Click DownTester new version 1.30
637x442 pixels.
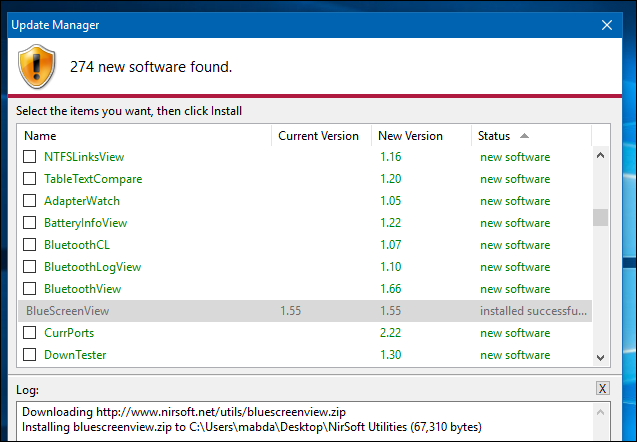coord(391,354)
